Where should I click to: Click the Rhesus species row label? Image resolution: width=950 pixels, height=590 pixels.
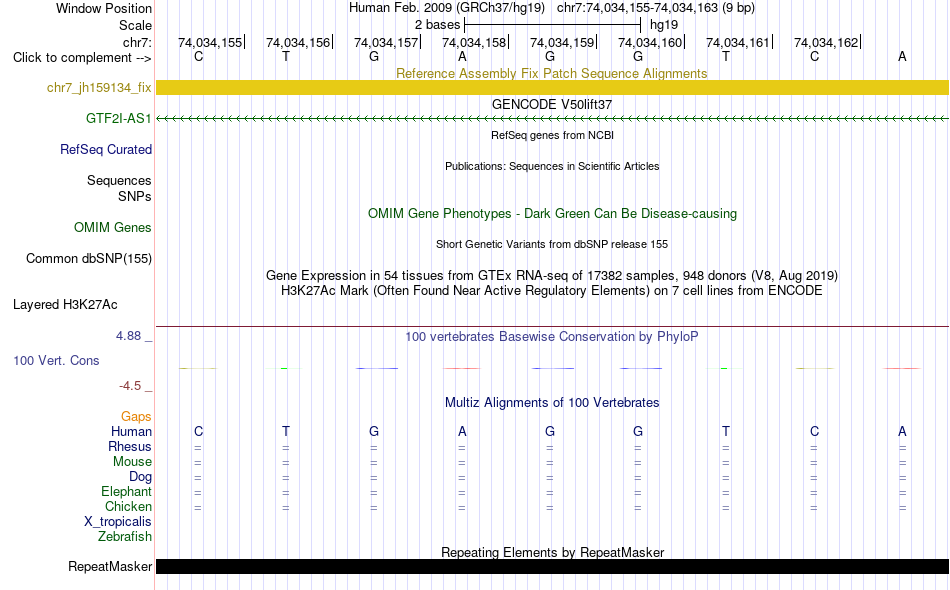pyautogui.click(x=130, y=447)
